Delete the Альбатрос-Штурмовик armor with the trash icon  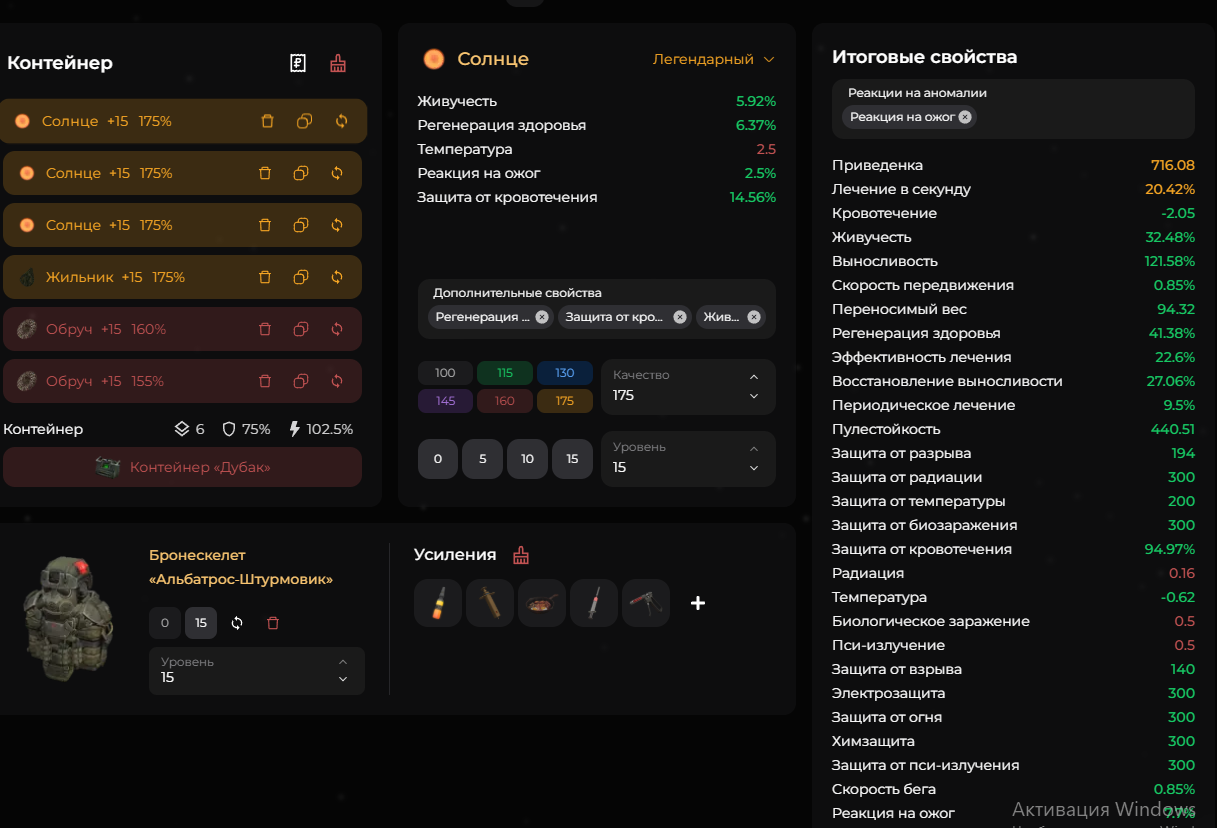coord(273,623)
